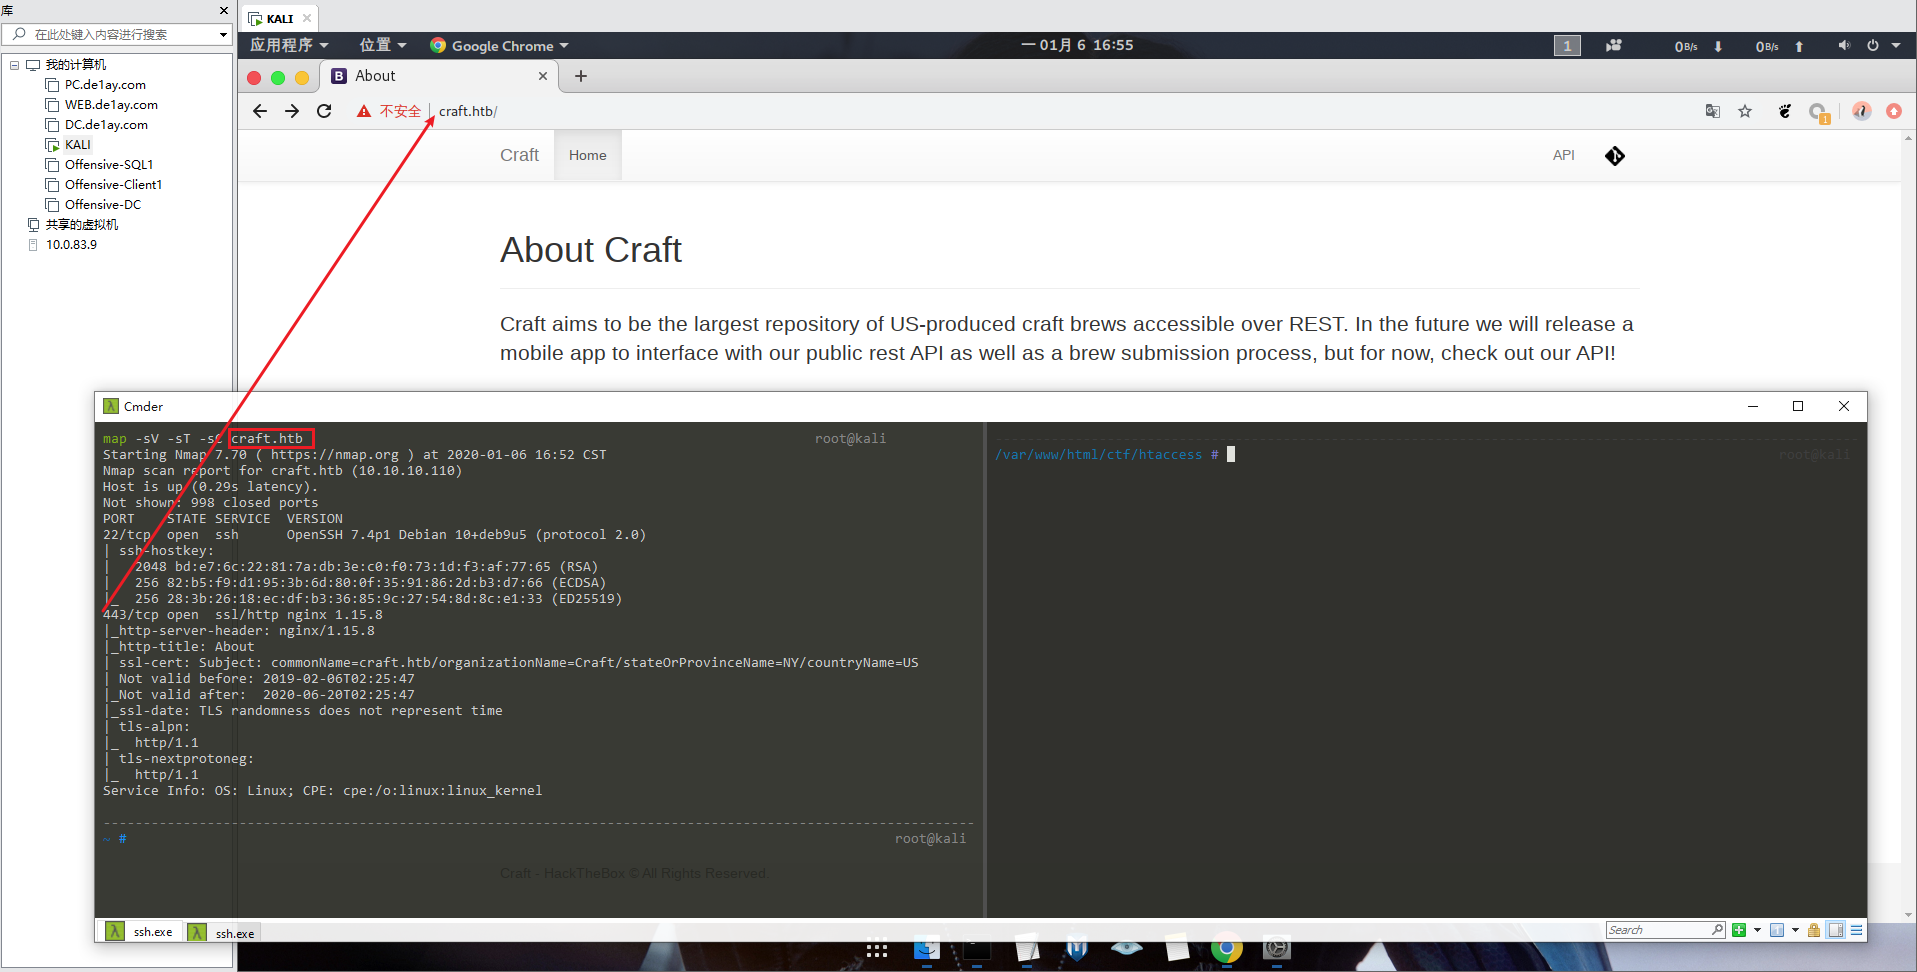Open the gear settings icon in the dock

(1277, 948)
